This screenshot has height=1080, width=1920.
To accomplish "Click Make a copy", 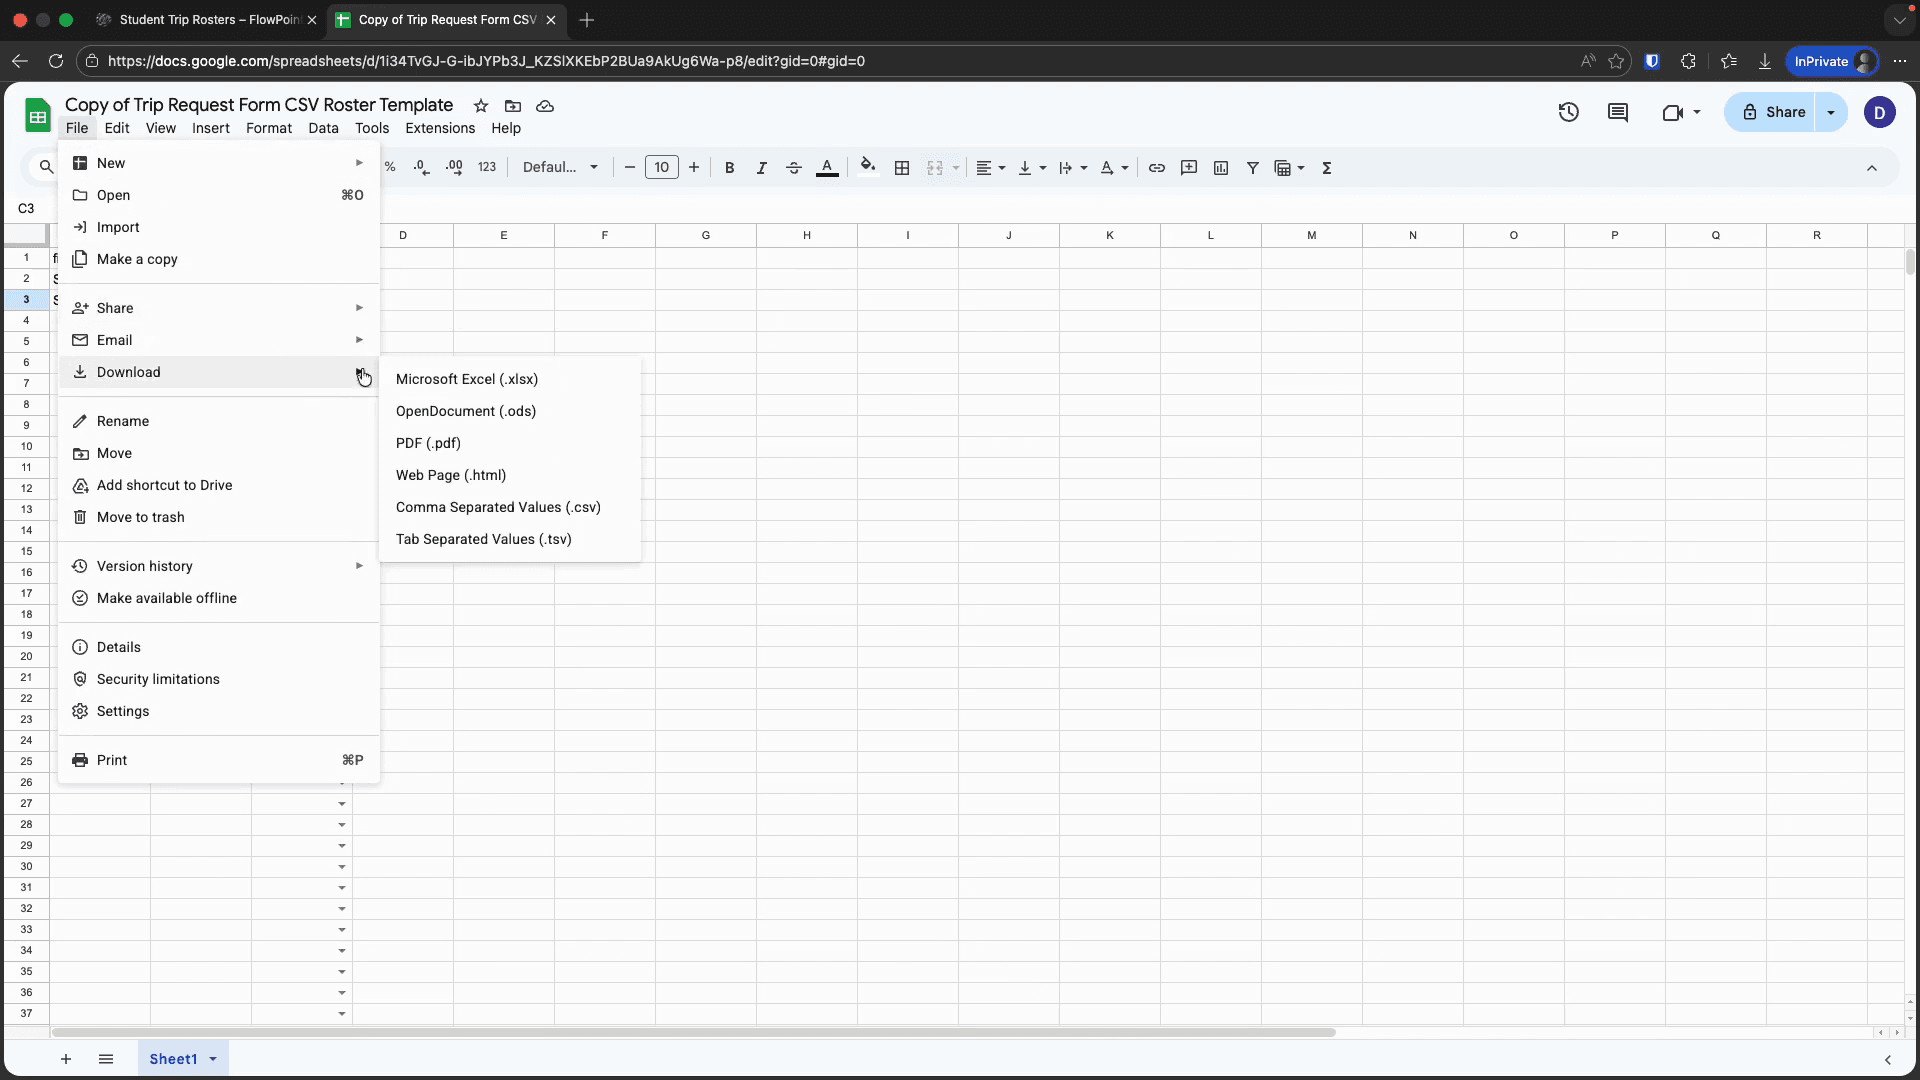I will [219, 259].
